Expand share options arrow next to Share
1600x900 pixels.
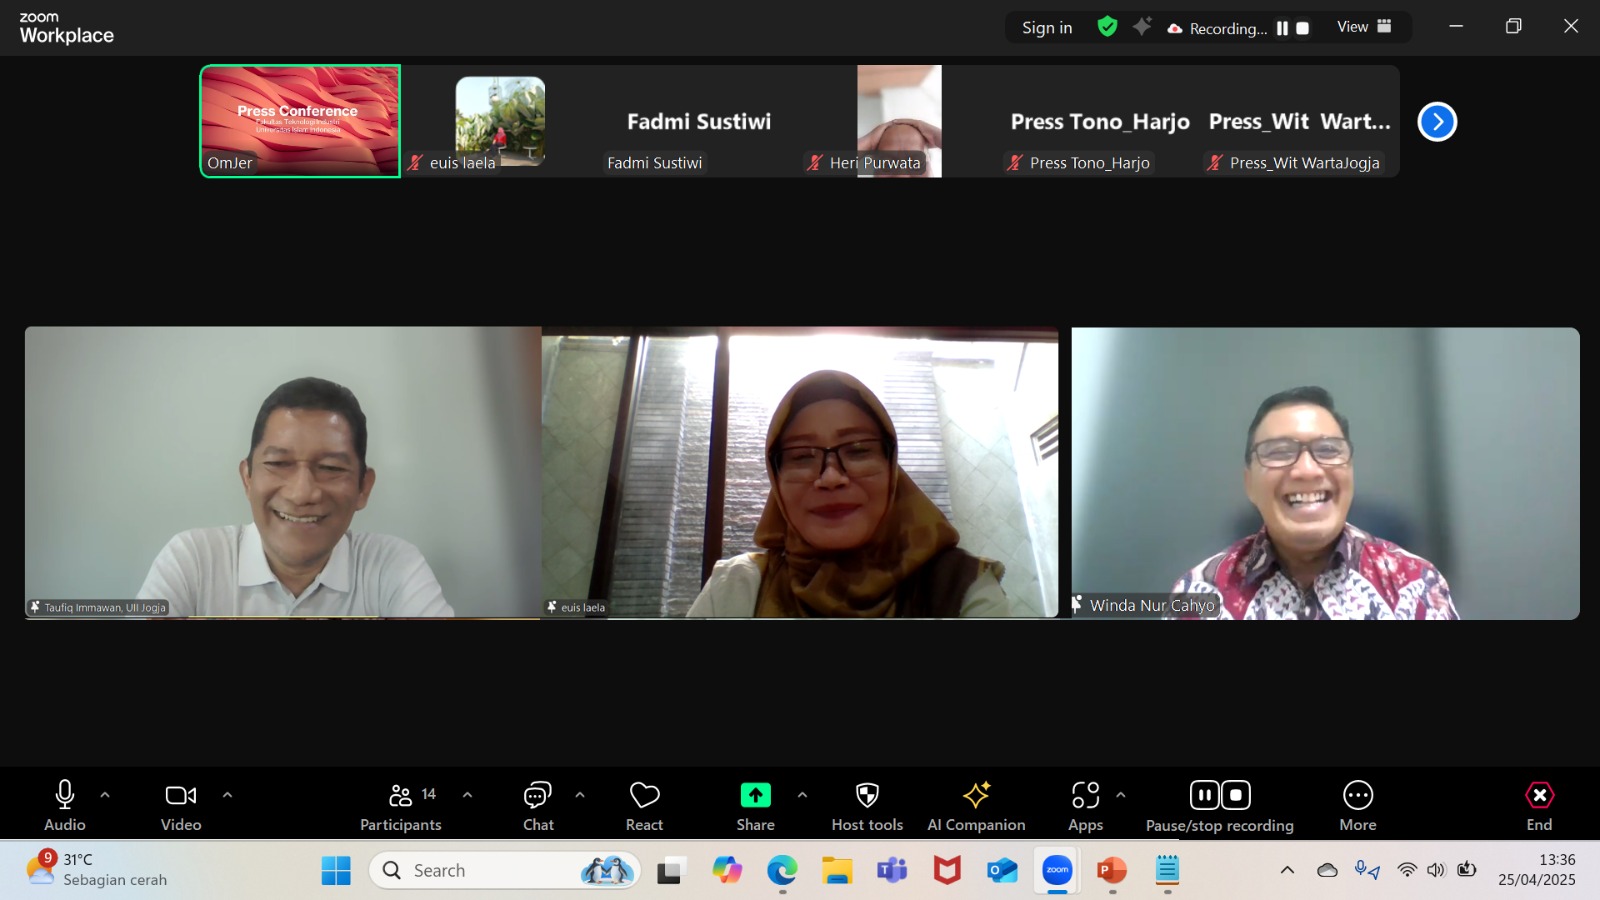click(802, 795)
